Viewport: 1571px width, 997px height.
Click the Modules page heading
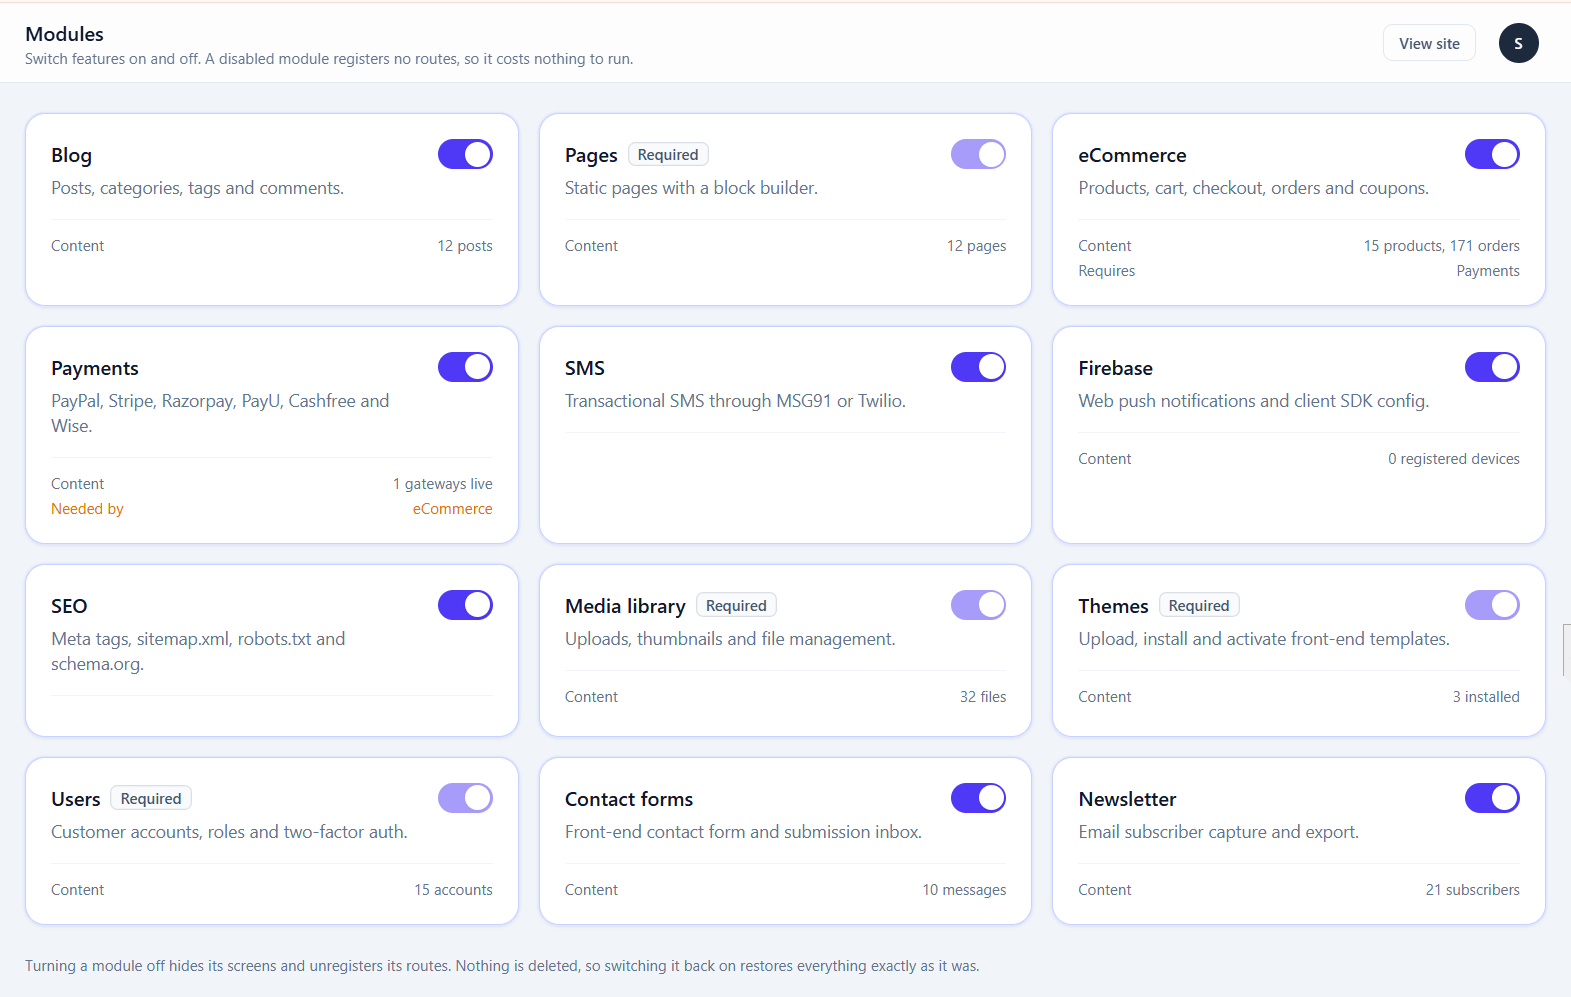pyautogui.click(x=64, y=34)
